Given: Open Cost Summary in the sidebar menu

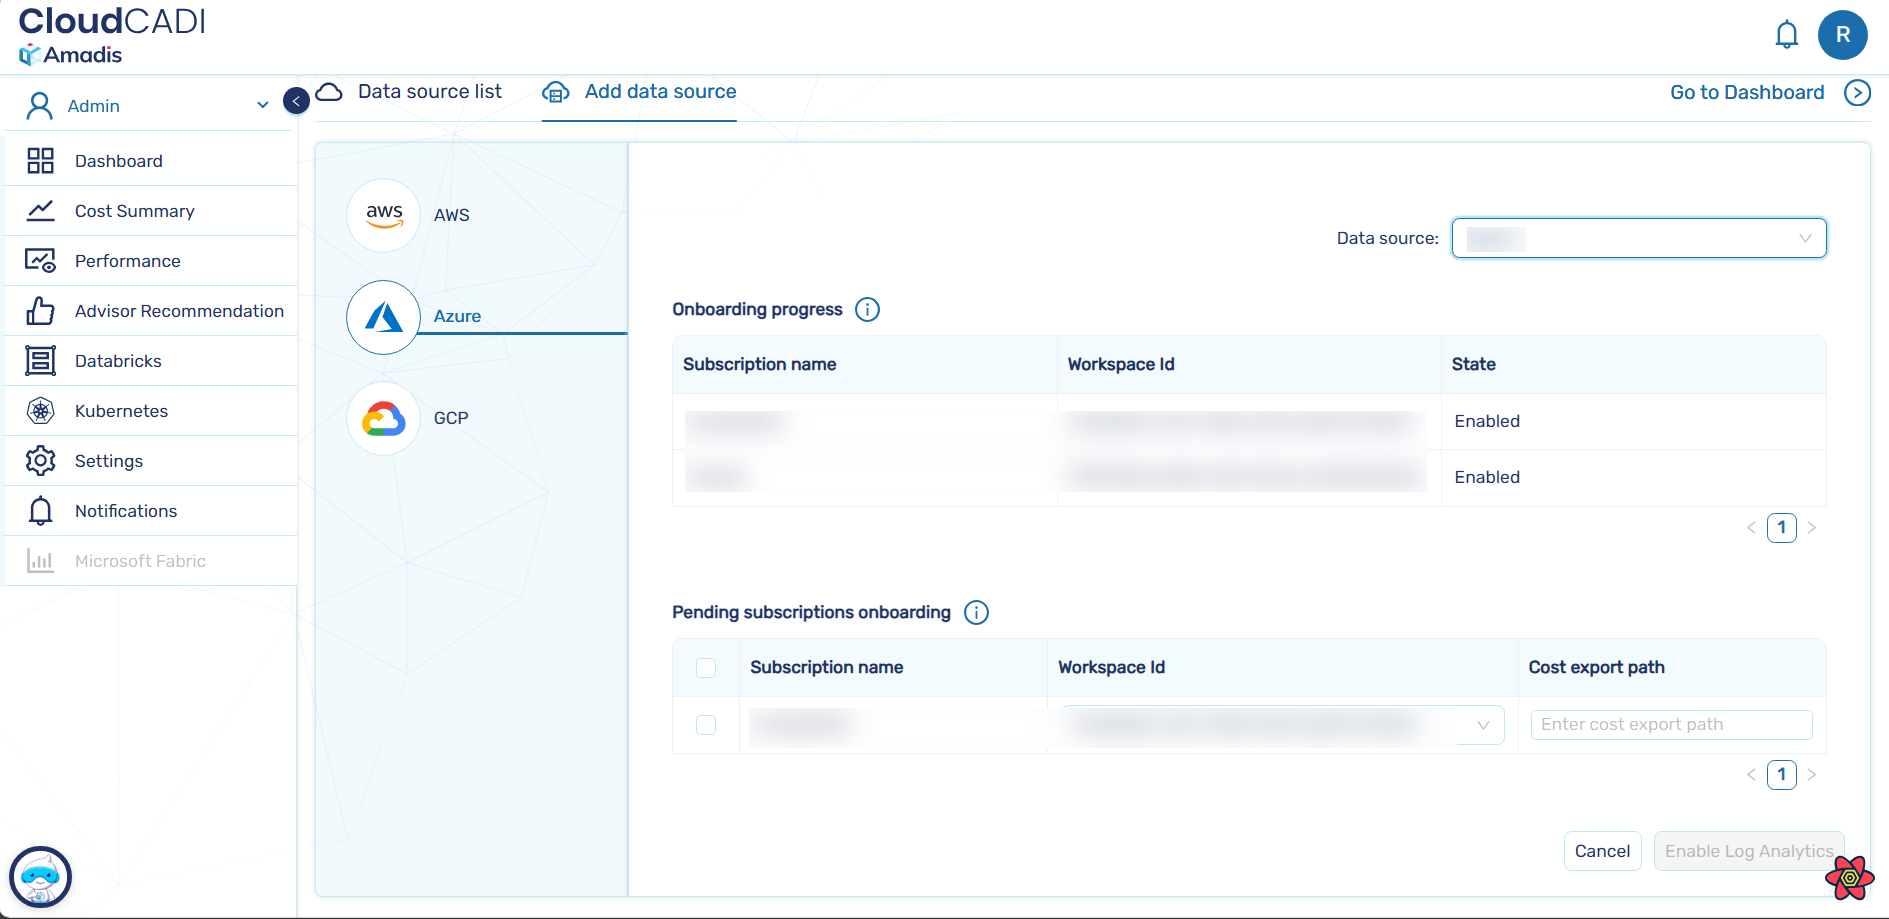Looking at the screenshot, I should click(134, 211).
